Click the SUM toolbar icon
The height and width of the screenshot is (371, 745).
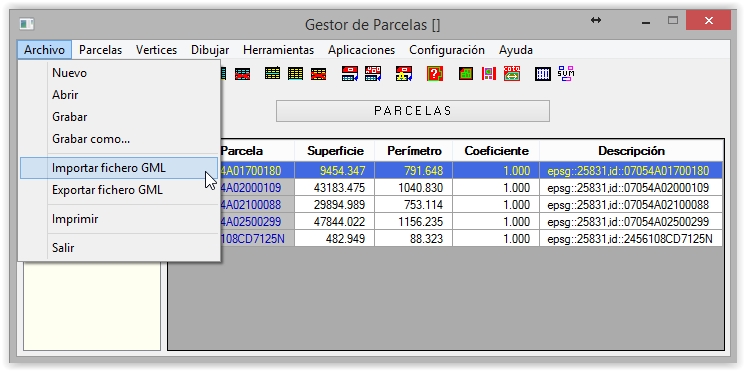click(x=565, y=73)
